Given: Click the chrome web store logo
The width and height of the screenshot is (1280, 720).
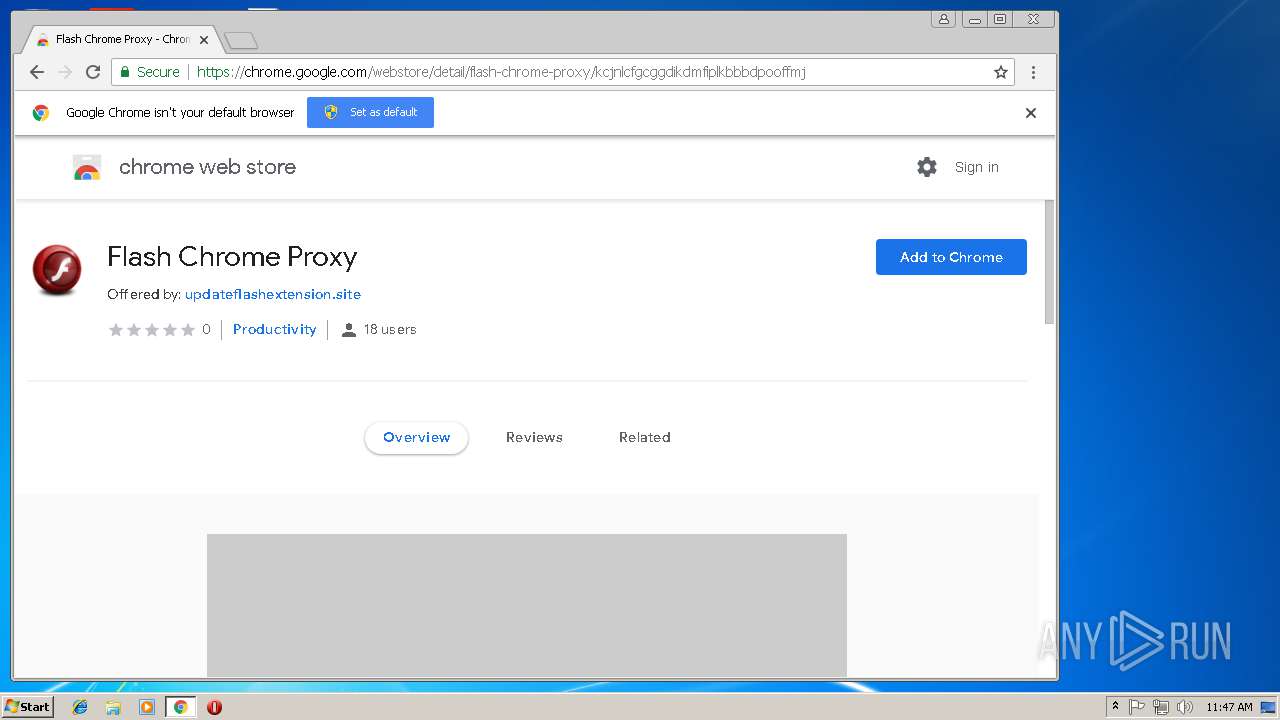Looking at the screenshot, I should tap(87, 168).
